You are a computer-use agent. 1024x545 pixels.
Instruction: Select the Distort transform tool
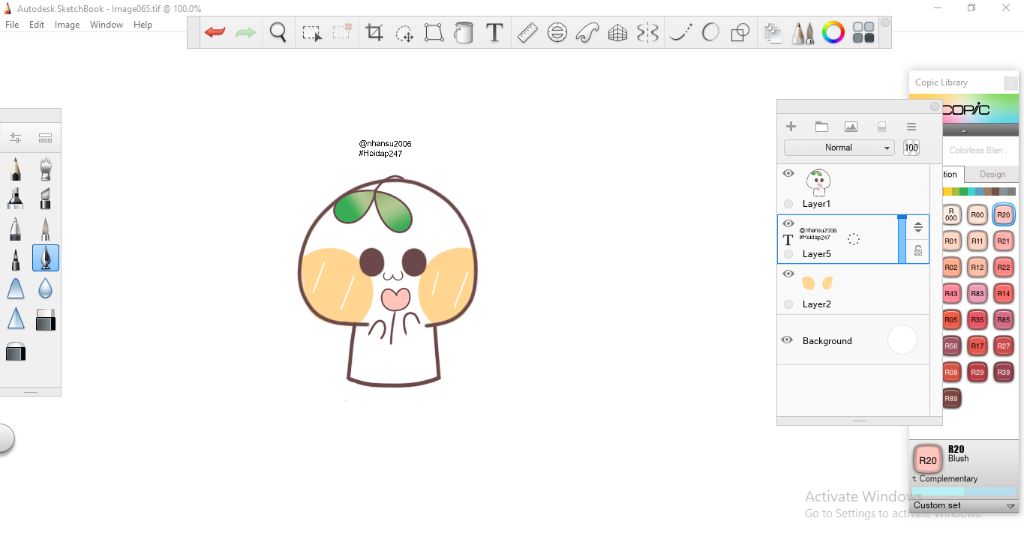[x=434, y=32]
